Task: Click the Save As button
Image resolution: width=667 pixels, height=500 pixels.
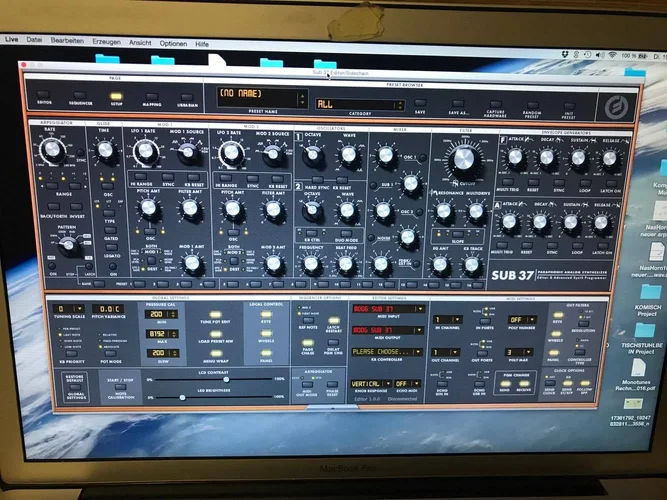Action: (458, 104)
